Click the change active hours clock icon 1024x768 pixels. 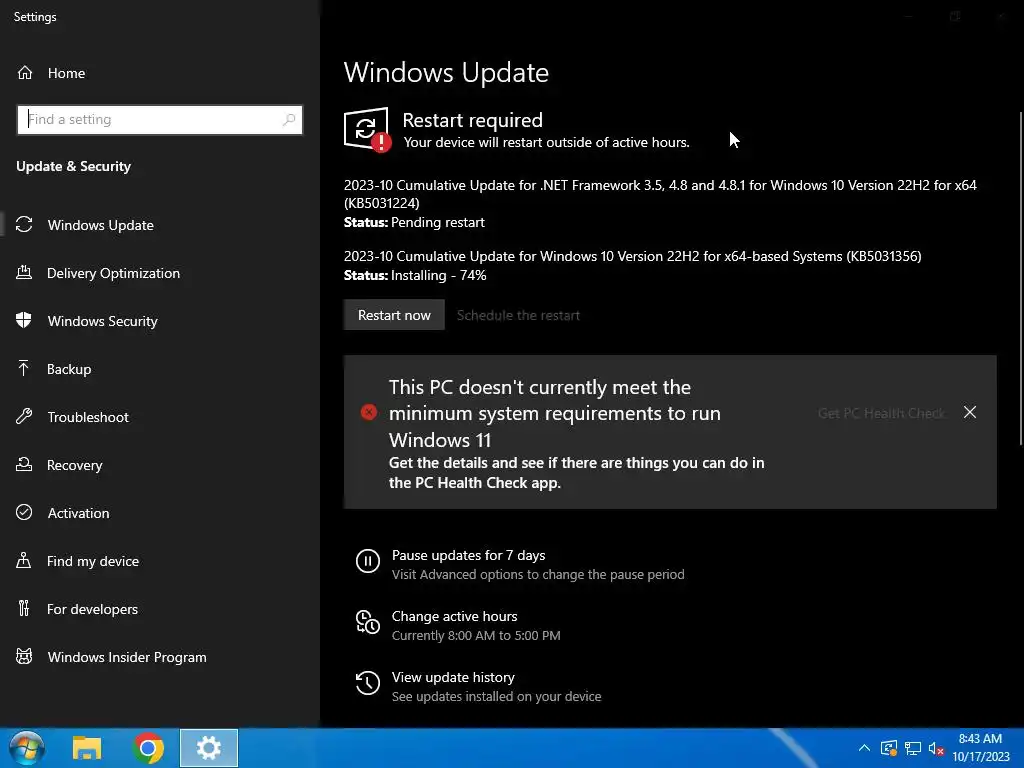(368, 622)
